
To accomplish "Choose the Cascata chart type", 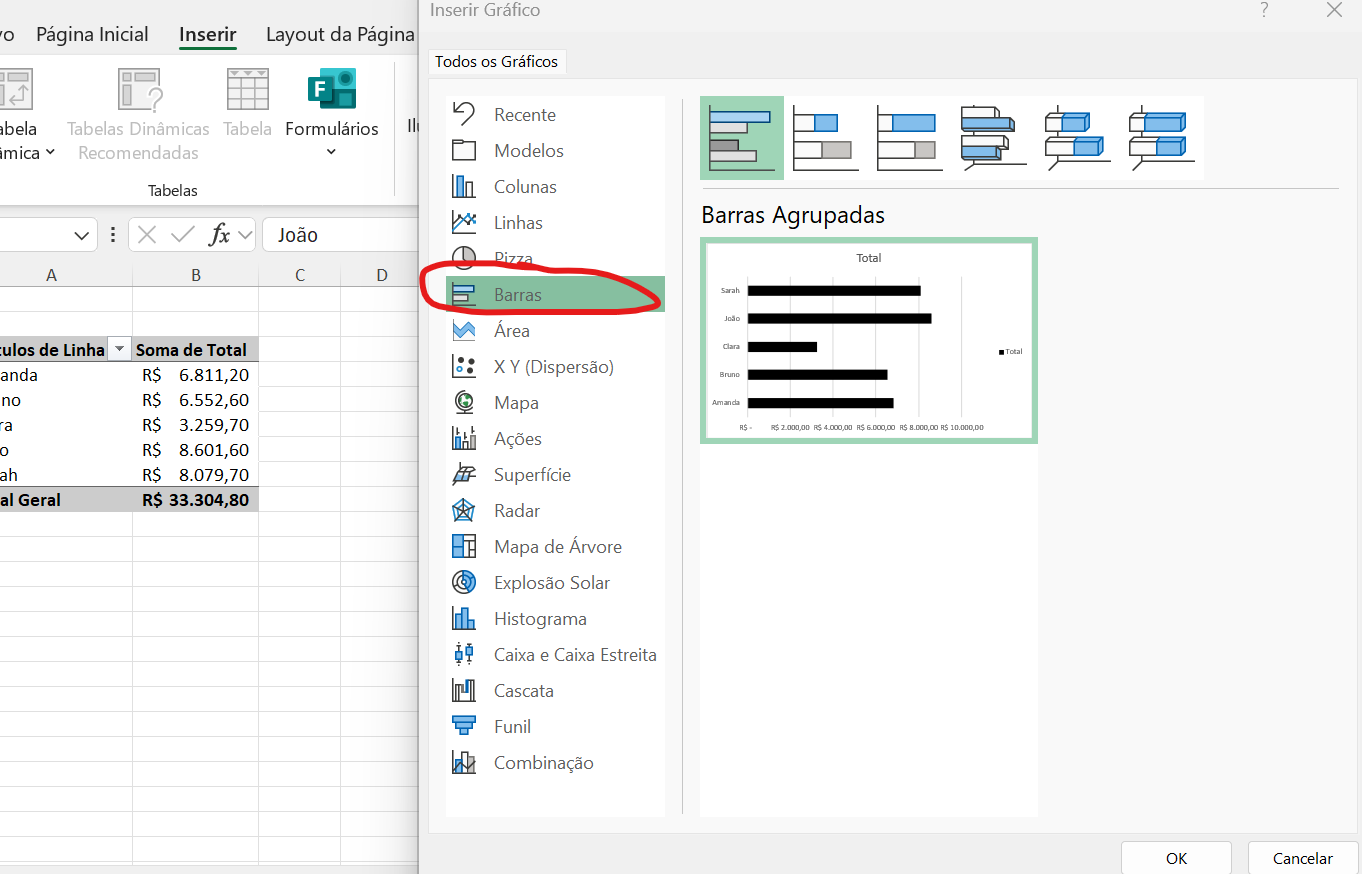I will point(555,691).
